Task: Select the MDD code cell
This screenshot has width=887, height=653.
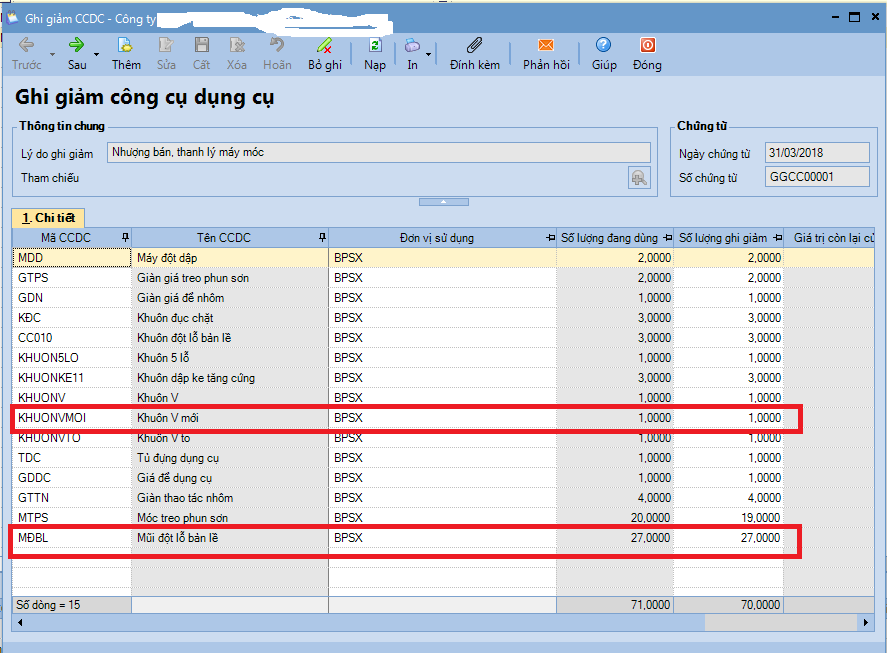Action: (x=72, y=258)
